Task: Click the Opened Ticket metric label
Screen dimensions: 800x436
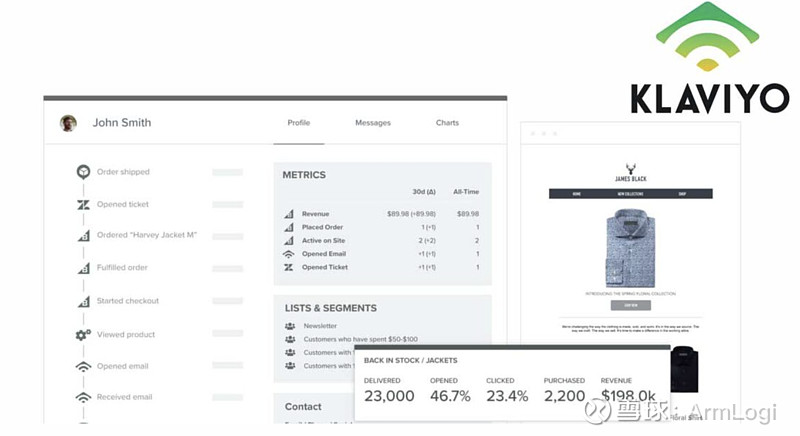Action: click(x=324, y=267)
